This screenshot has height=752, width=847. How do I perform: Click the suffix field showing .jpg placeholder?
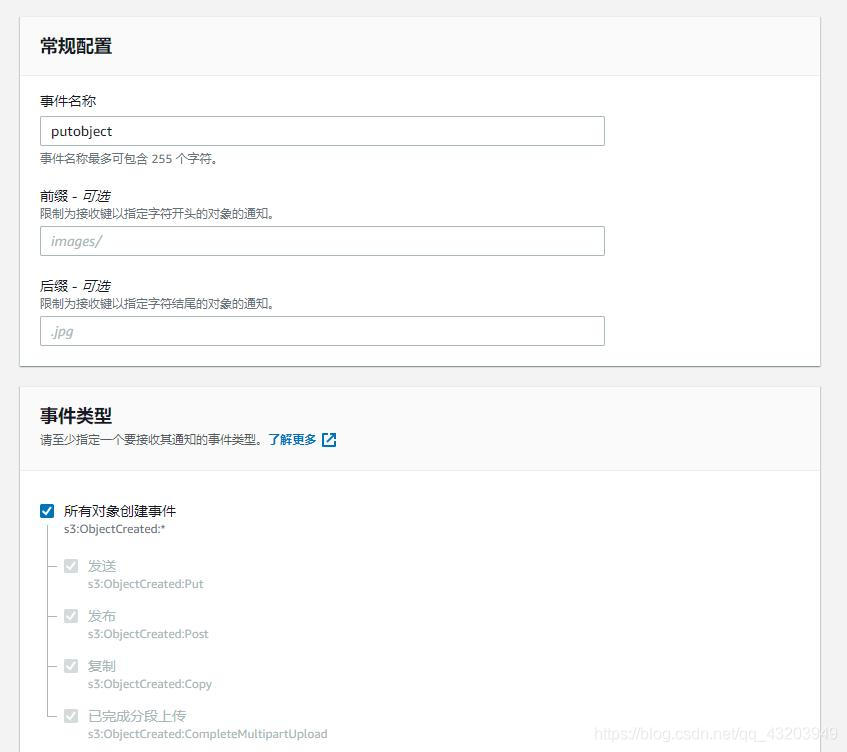click(322, 331)
